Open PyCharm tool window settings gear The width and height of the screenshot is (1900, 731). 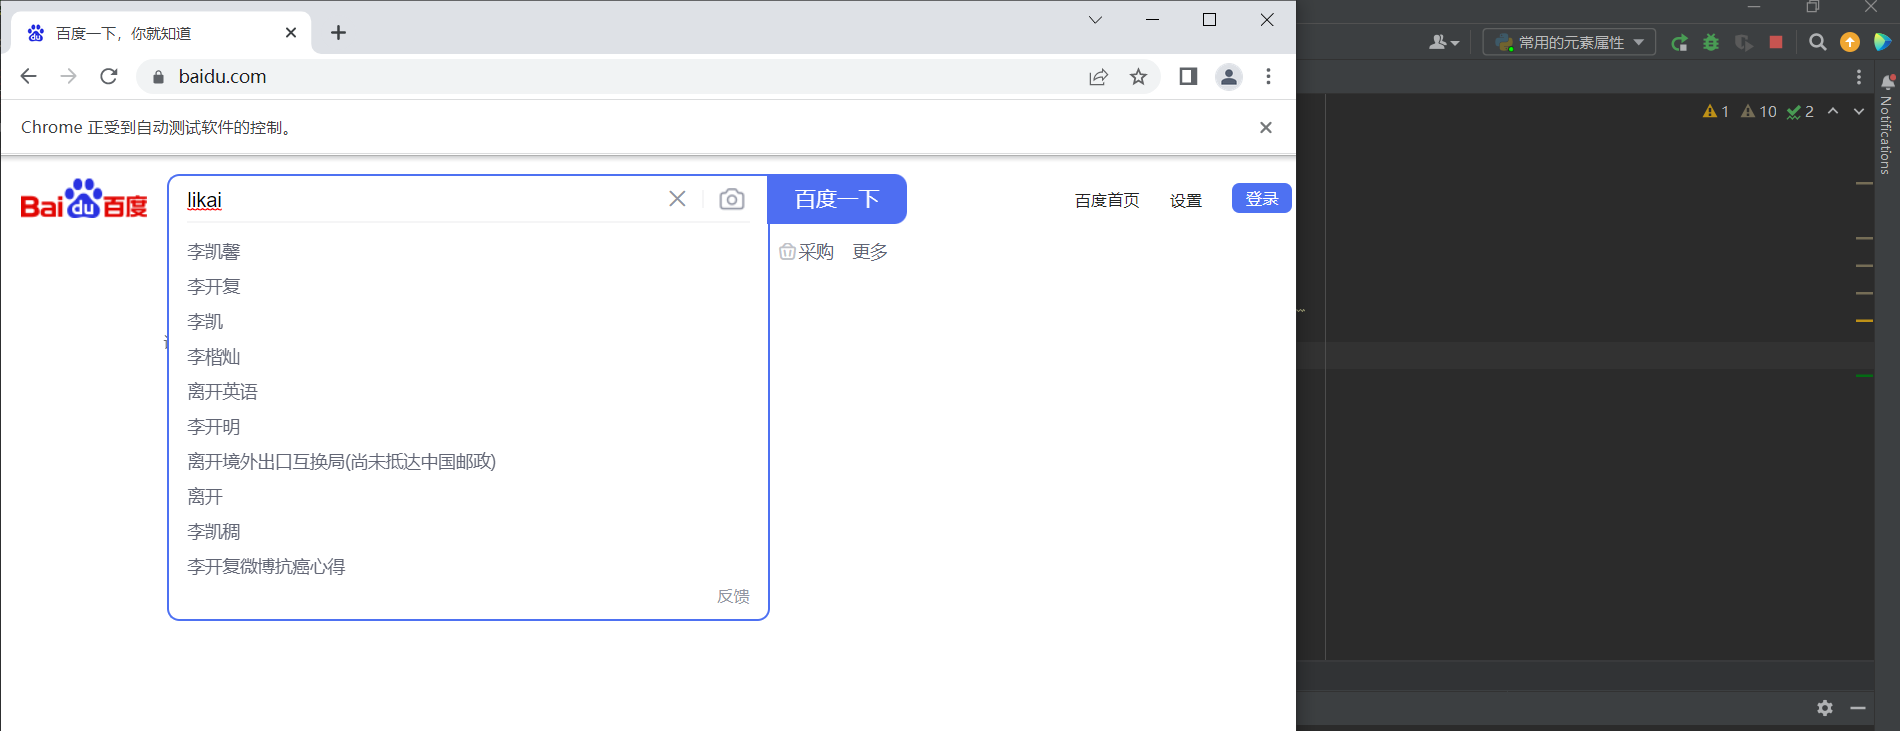pos(1825,708)
